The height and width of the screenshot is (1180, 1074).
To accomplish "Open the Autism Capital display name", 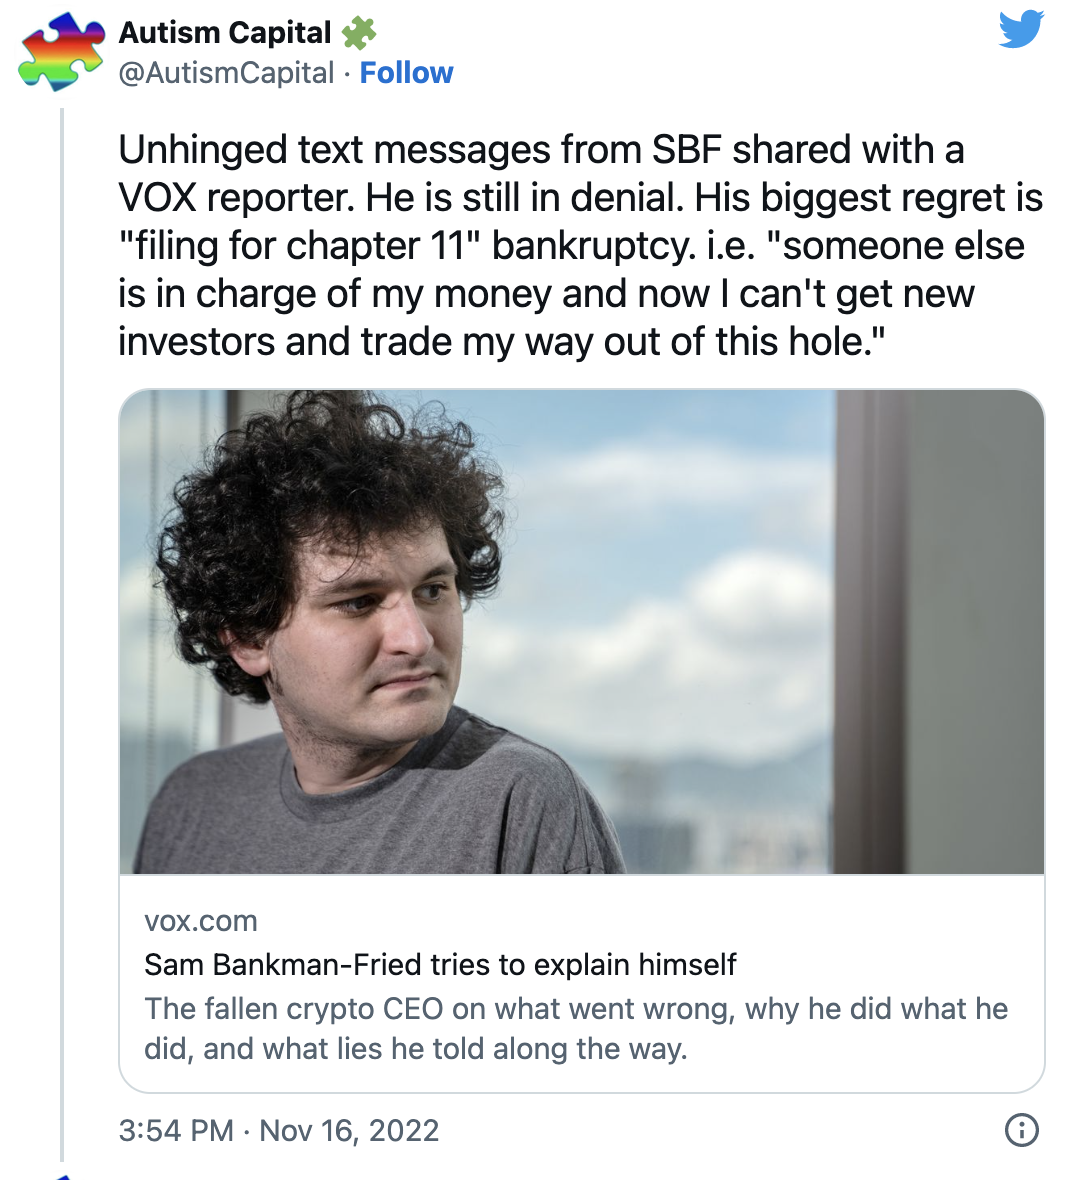I will click(225, 33).
